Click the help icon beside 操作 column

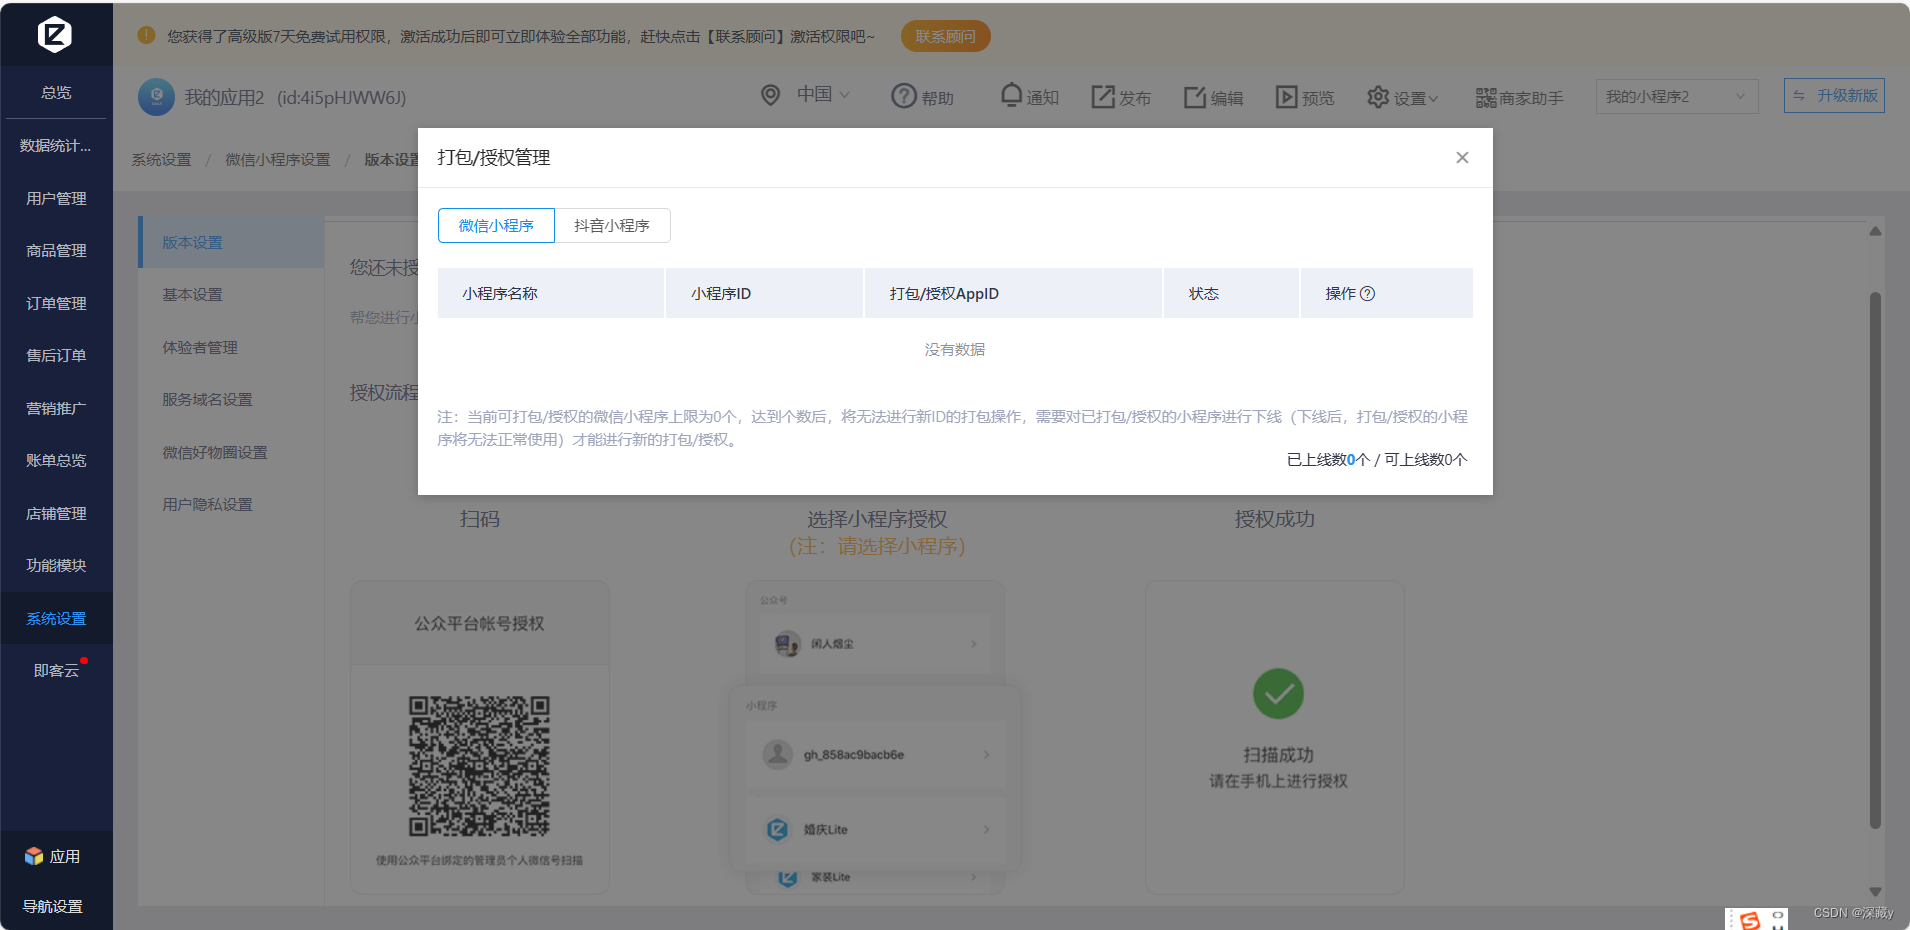(1368, 293)
